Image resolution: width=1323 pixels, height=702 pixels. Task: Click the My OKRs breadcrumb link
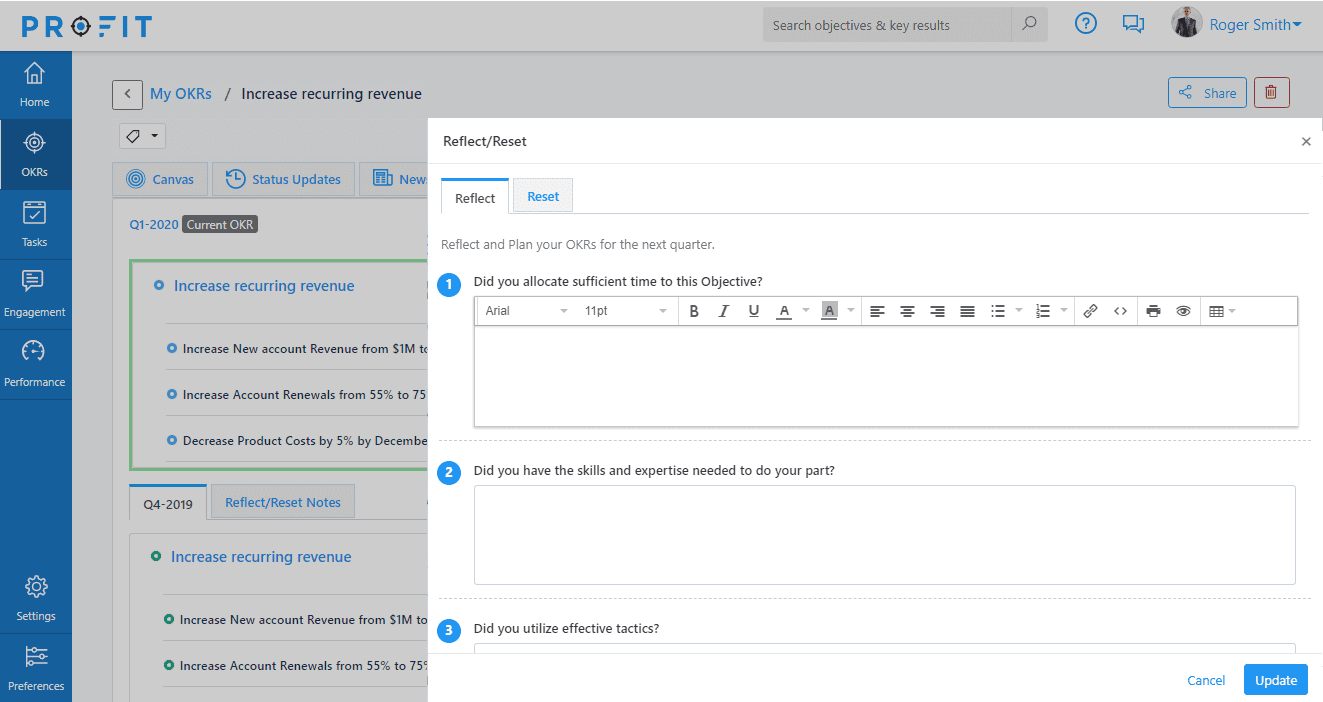click(181, 94)
